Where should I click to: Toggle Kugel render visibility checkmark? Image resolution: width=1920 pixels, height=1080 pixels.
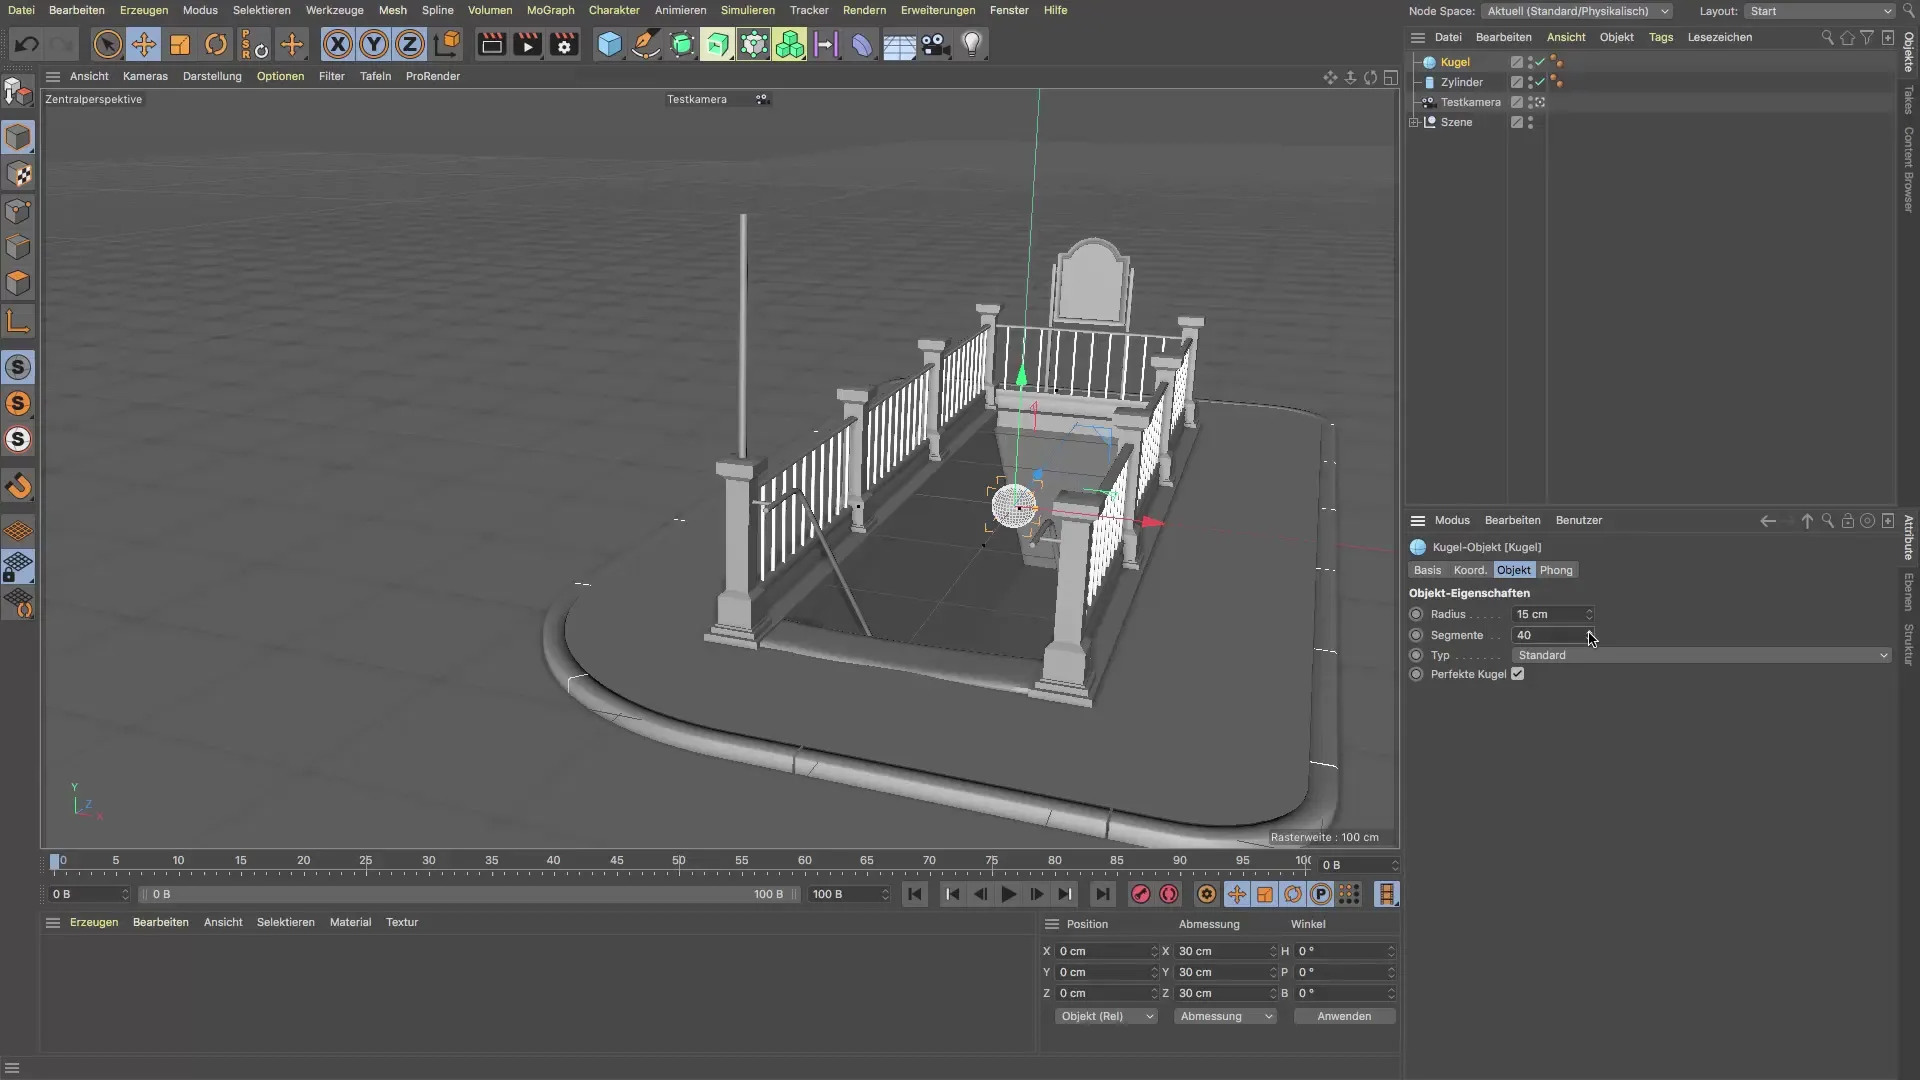[1540, 62]
